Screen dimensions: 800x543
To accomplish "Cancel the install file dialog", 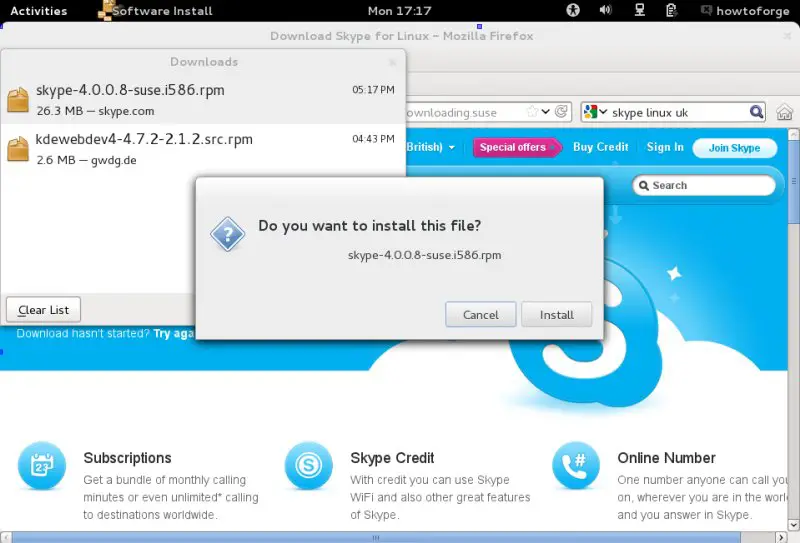I will pyautogui.click(x=481, y=314).
